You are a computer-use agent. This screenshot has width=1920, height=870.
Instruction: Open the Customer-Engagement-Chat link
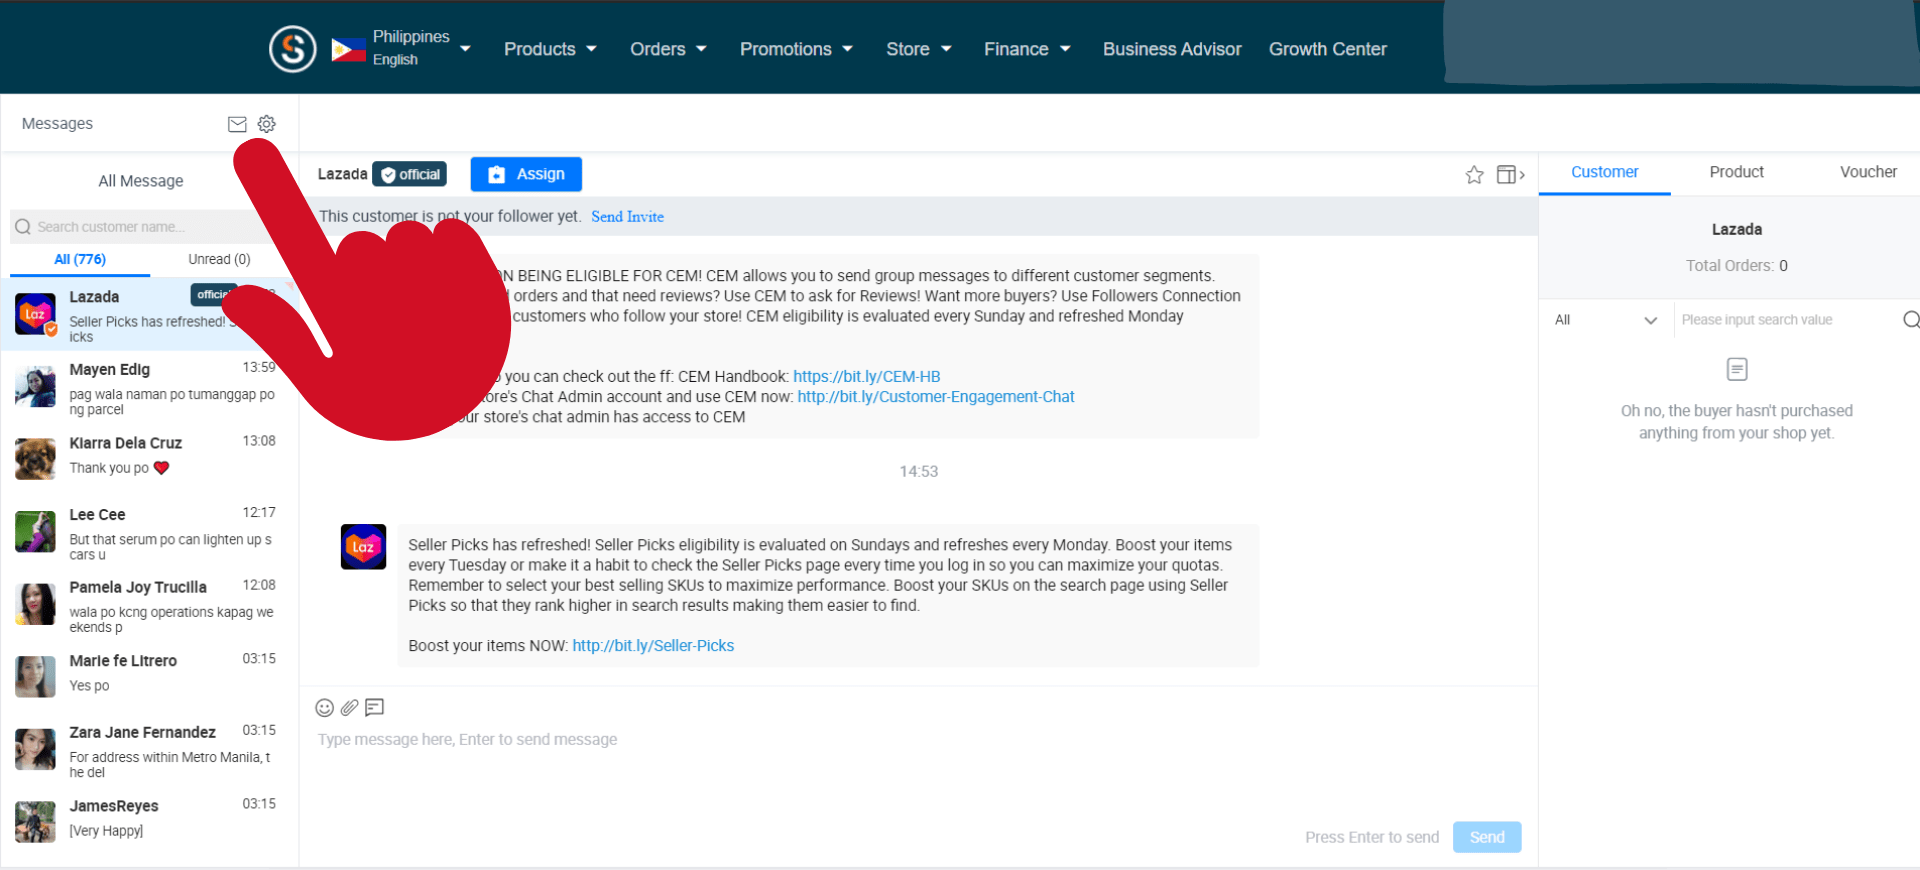(936, 397)
